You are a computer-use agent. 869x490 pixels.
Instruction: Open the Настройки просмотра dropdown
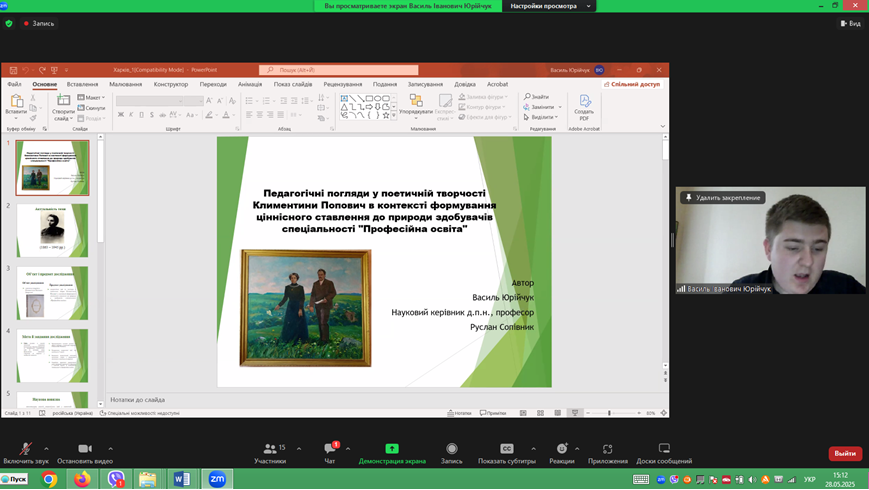point(549,6)
